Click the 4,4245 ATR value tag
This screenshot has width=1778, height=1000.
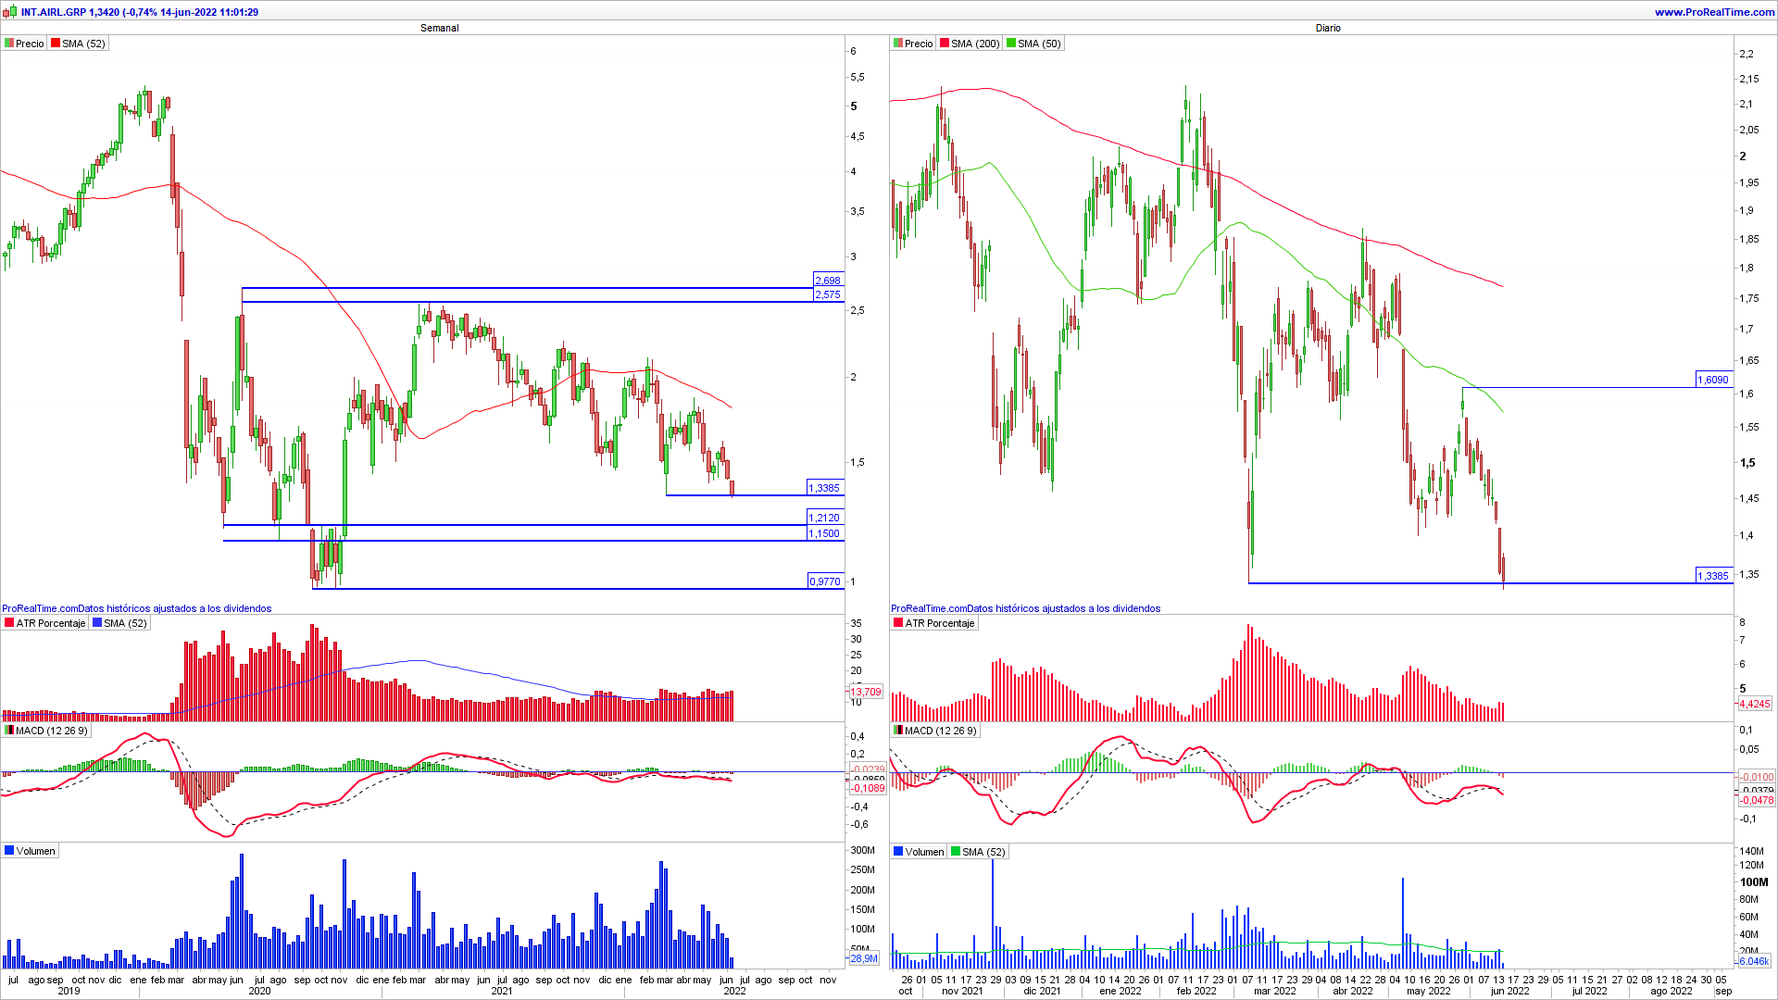point(1755,704)
